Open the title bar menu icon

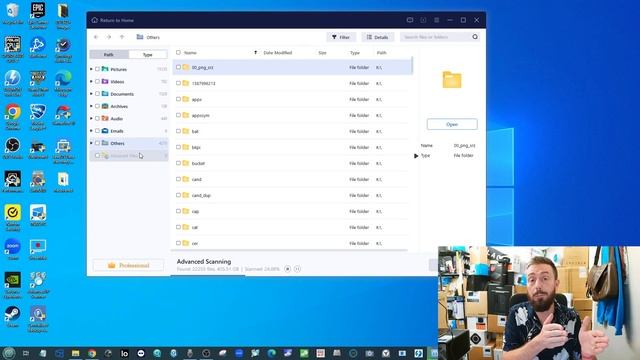click(x=436, y=20)
